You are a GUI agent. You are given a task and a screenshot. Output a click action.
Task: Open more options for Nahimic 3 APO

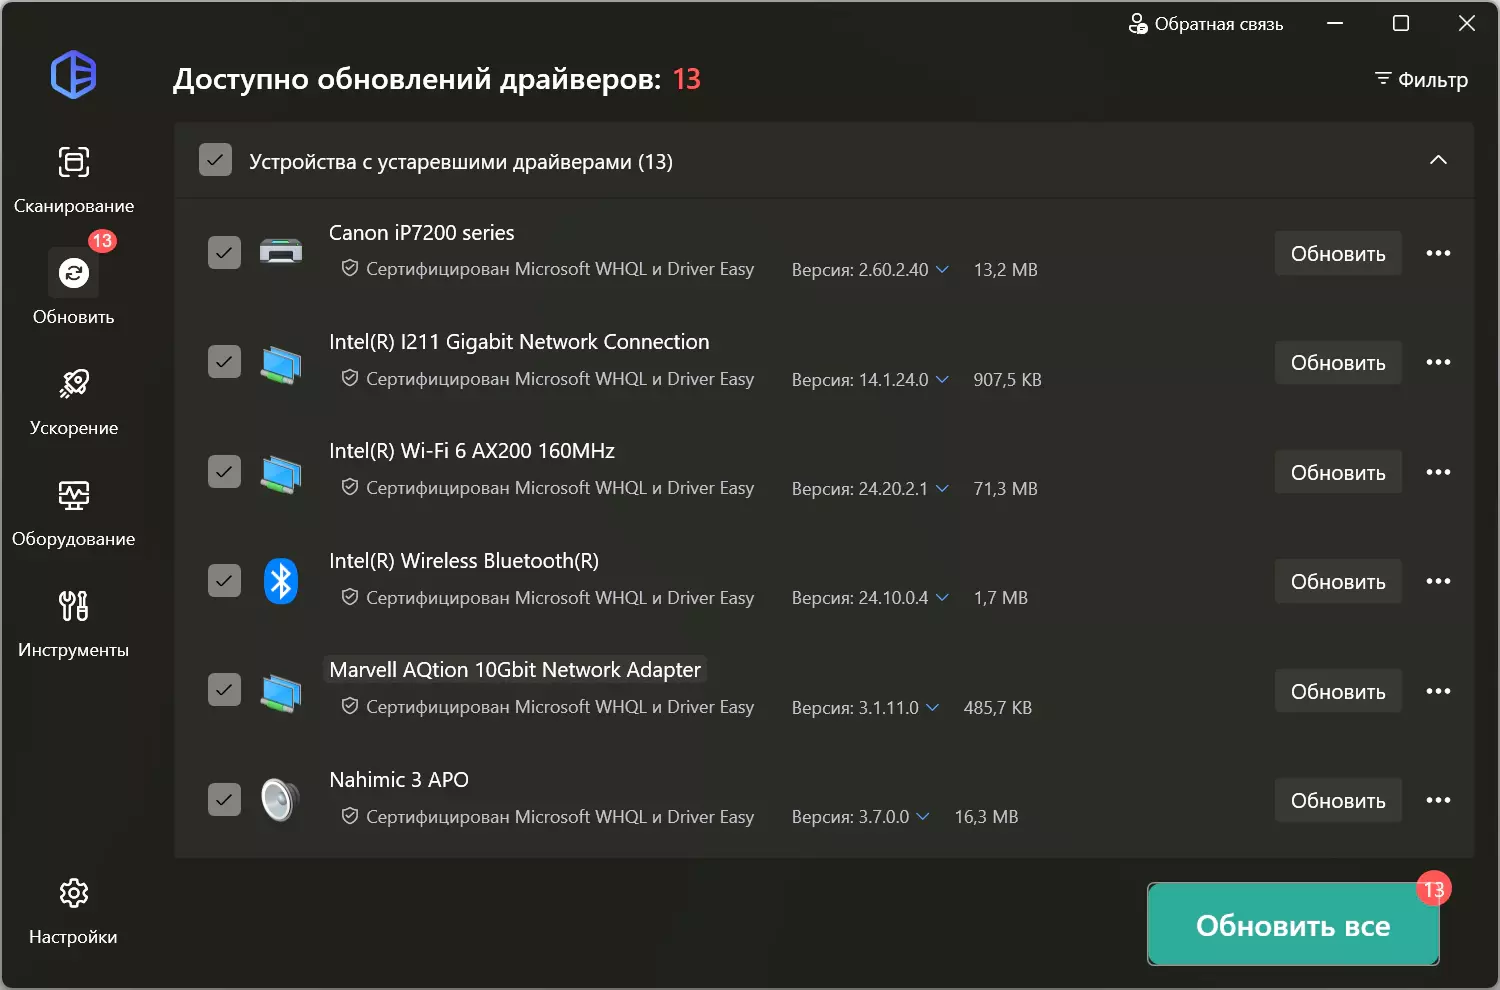[1438, 800]
